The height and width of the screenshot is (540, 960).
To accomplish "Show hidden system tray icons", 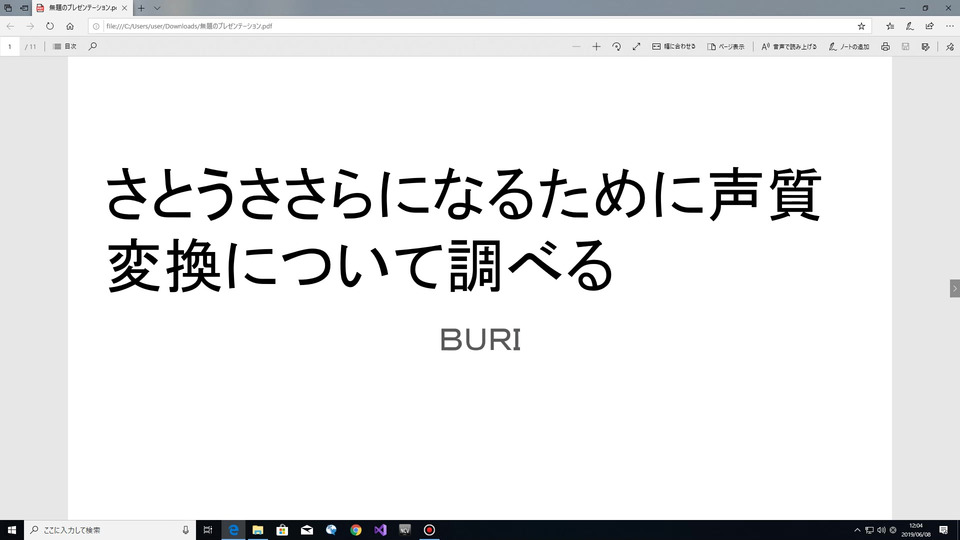I will click(x=857, y=530).
